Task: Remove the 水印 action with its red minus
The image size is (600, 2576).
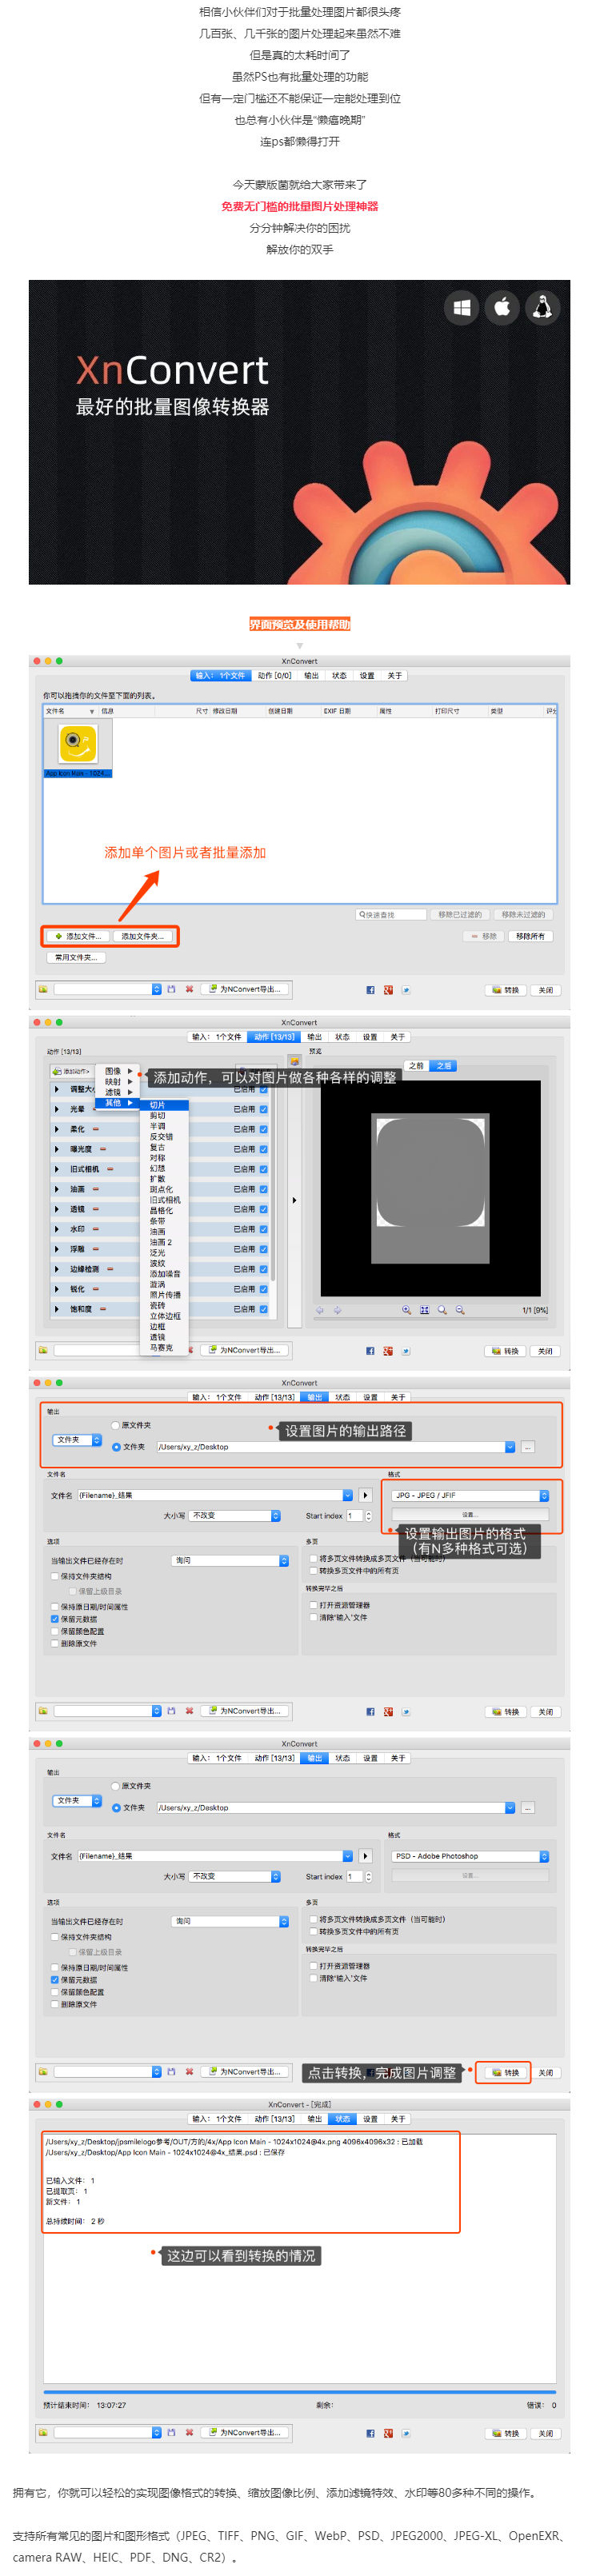Action: (x=95, y=1229)
